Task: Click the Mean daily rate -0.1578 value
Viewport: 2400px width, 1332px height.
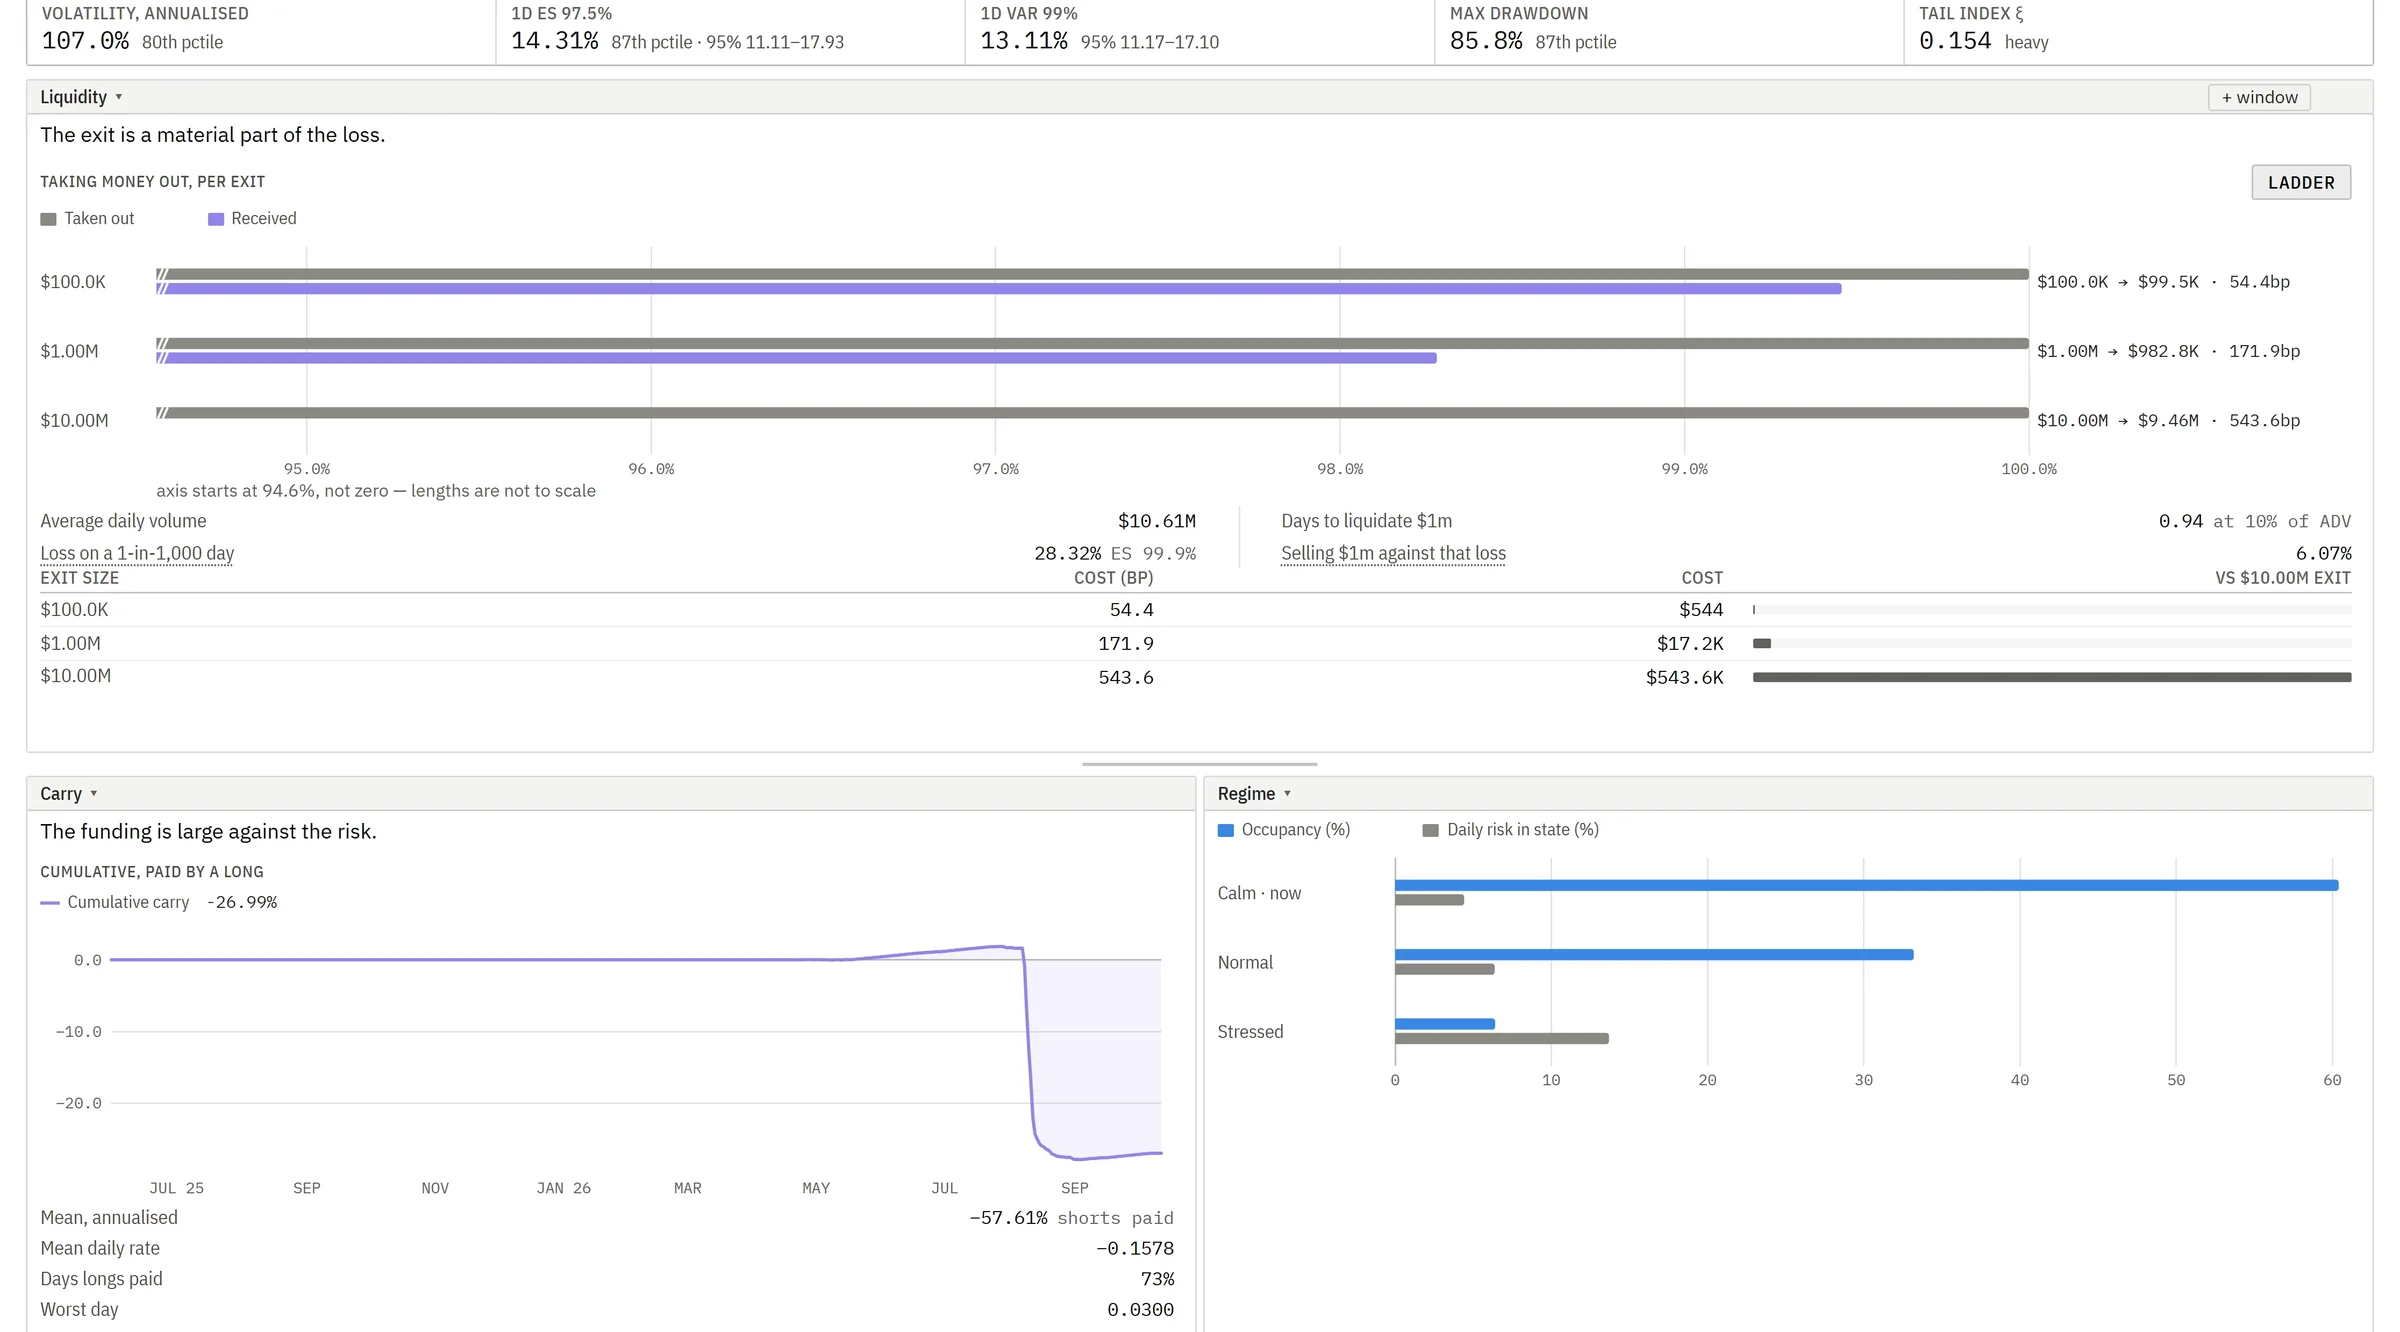Action: pyautogui.click(x=1134, y=1248)
